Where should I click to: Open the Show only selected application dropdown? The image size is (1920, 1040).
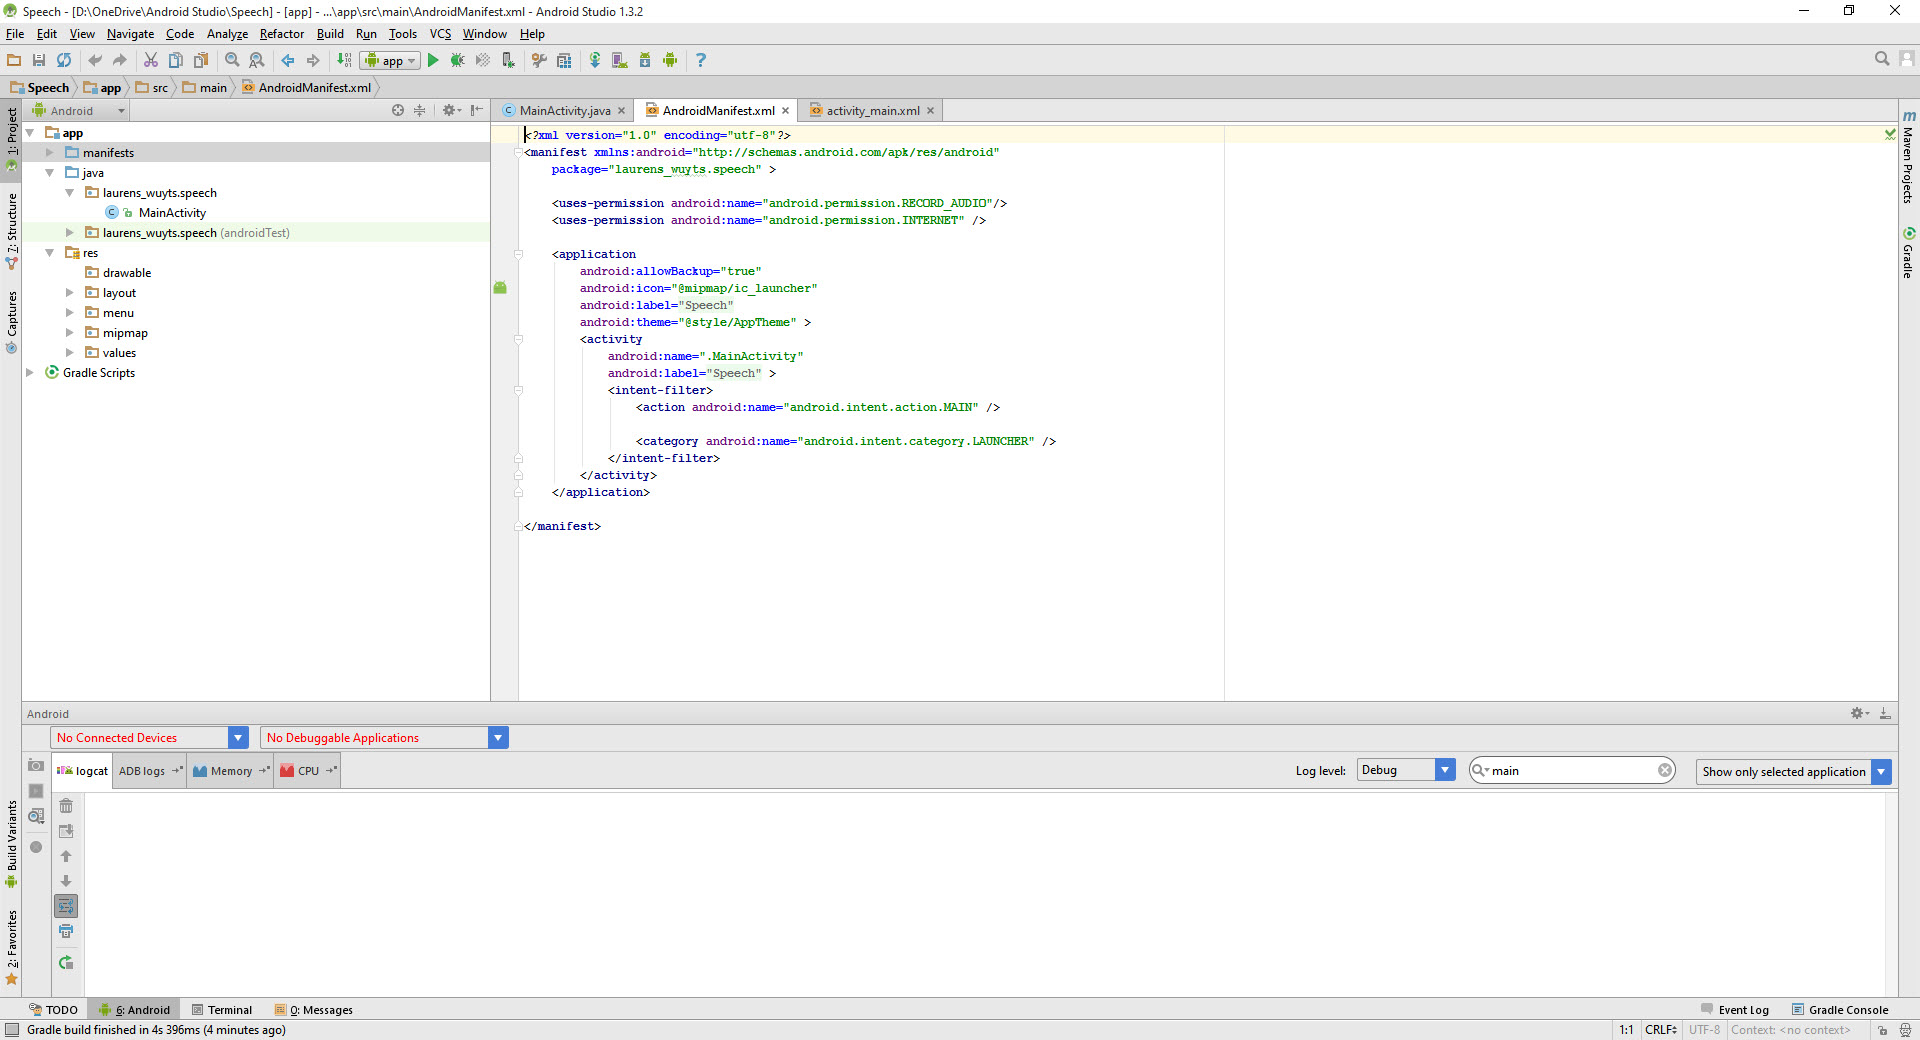1793,771
